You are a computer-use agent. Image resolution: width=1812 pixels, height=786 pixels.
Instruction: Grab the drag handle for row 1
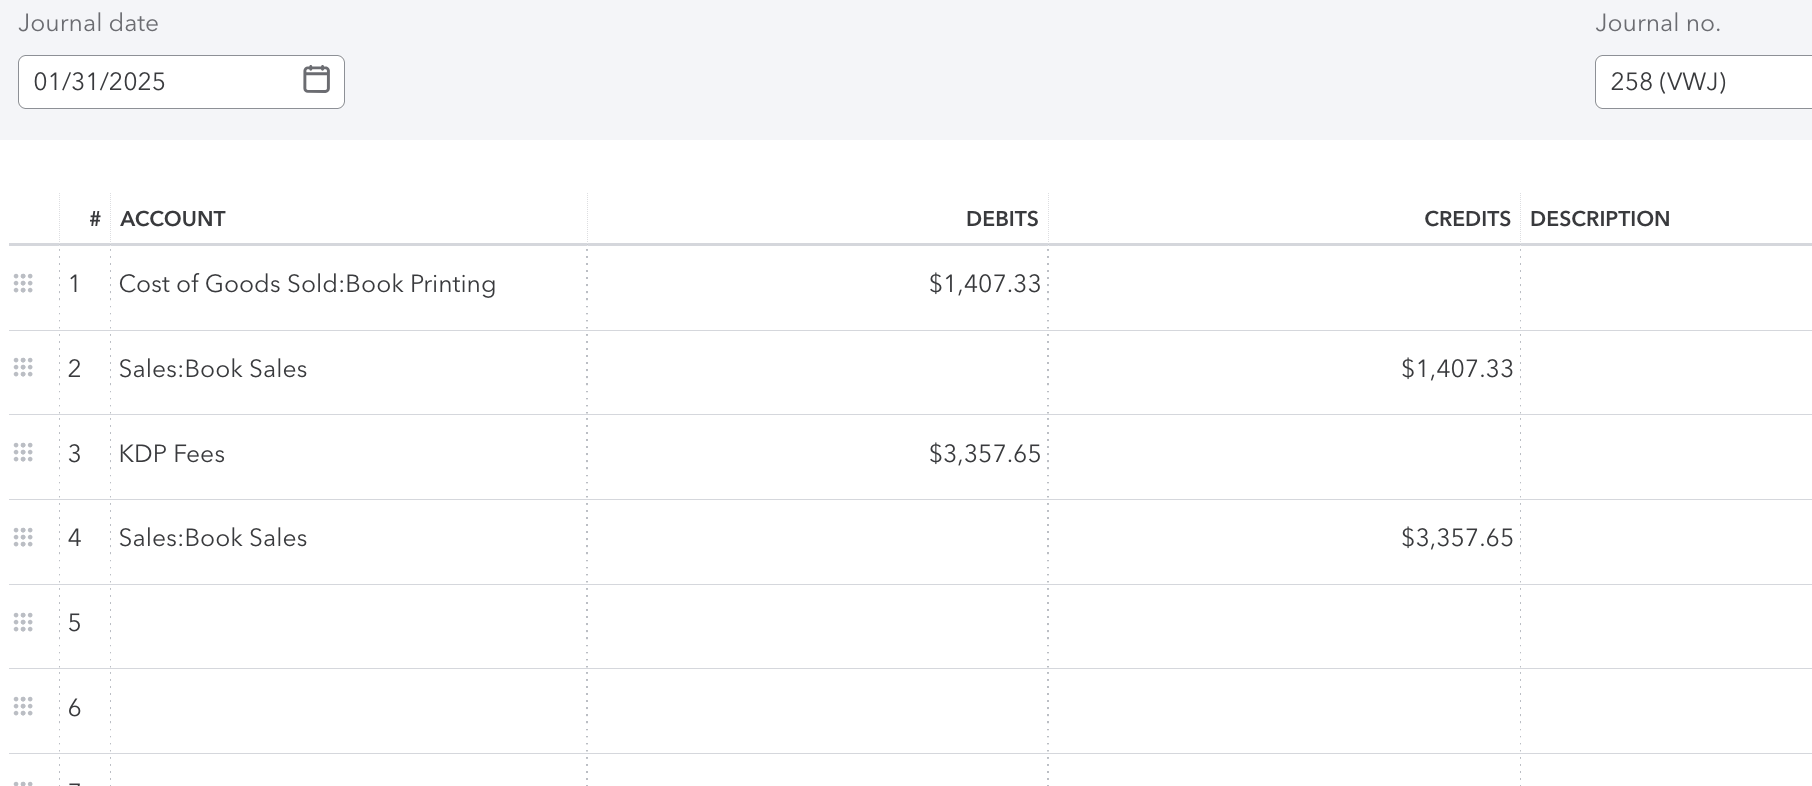pyautogui.click(x=23, y=284)
